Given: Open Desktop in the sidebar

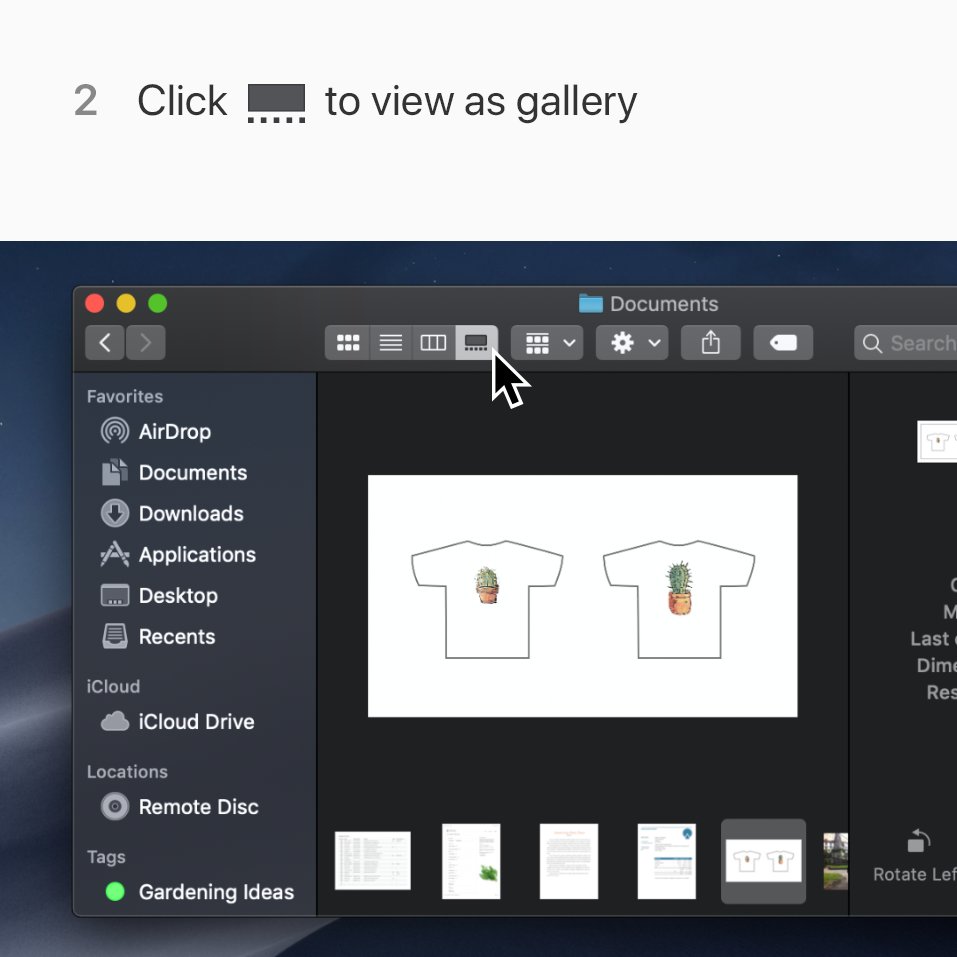Looking at the screenshot, I should tap(178, 595).
